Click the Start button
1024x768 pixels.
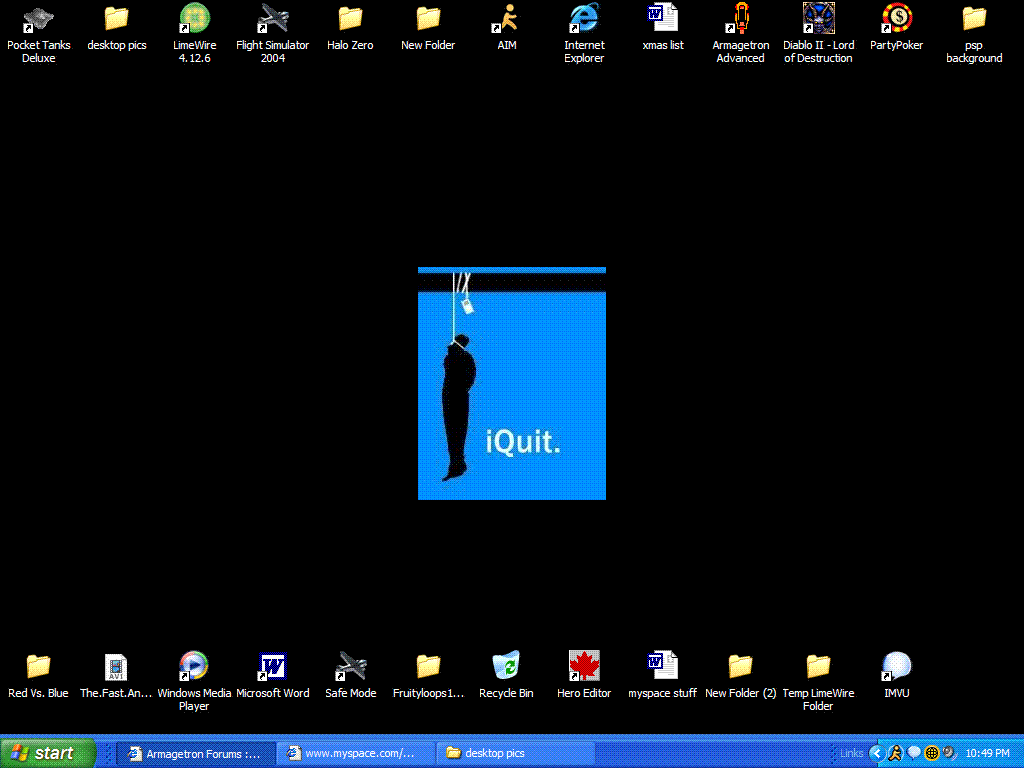point(47,753)
